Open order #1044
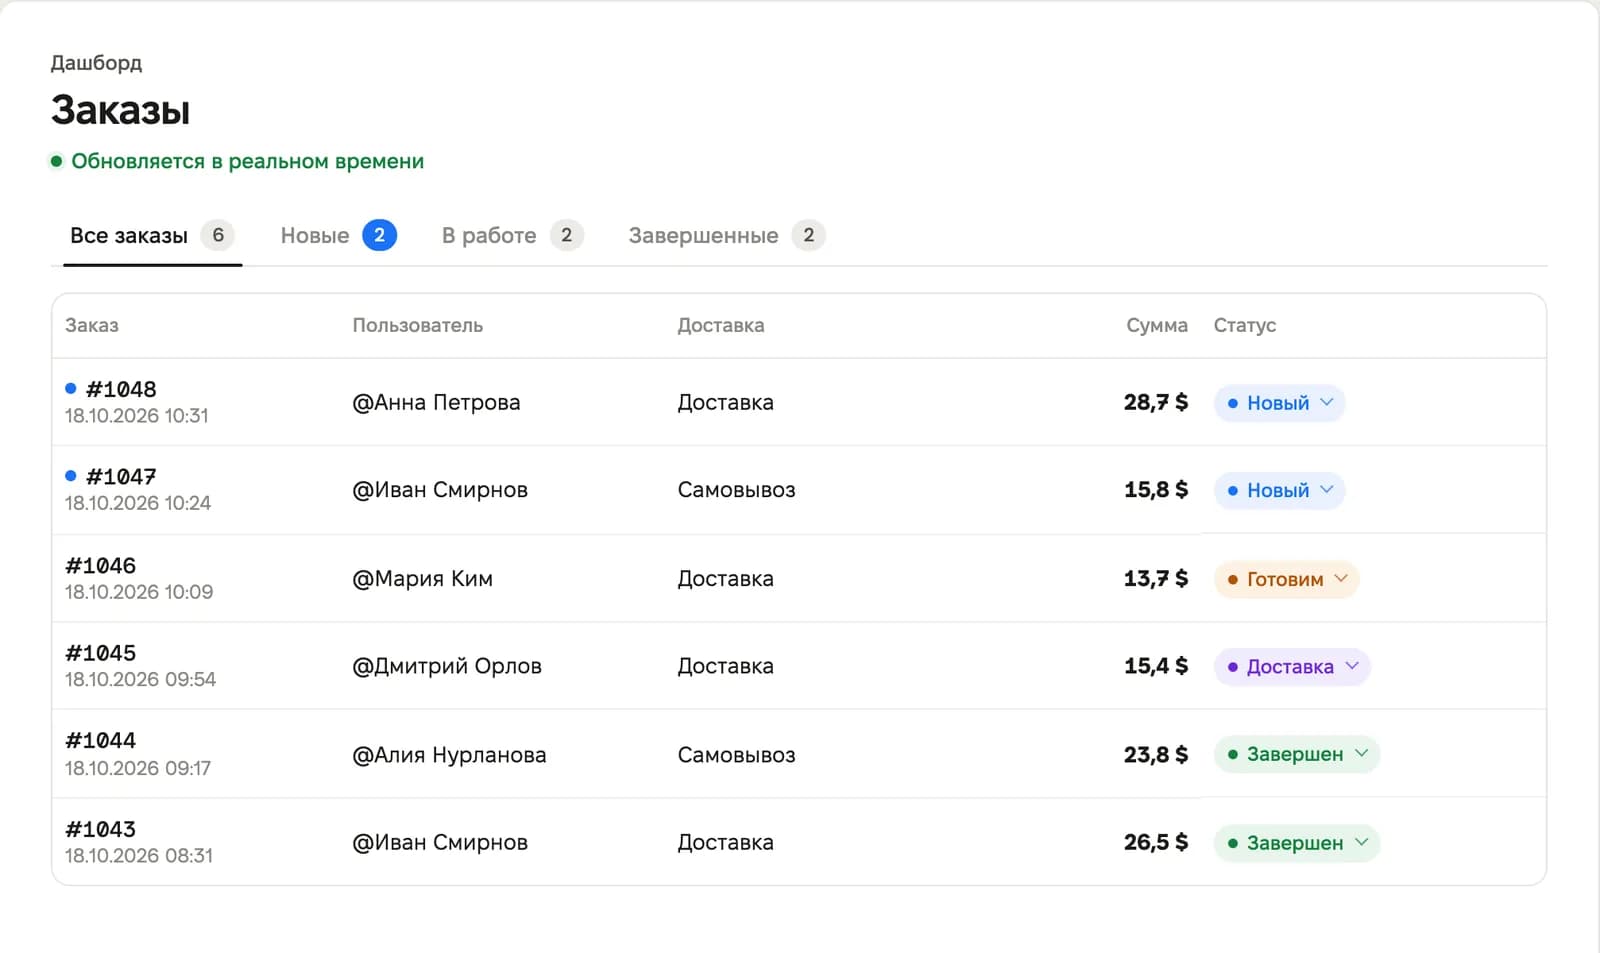This screenshot has width=1600, height=953. tap(100, 741)
